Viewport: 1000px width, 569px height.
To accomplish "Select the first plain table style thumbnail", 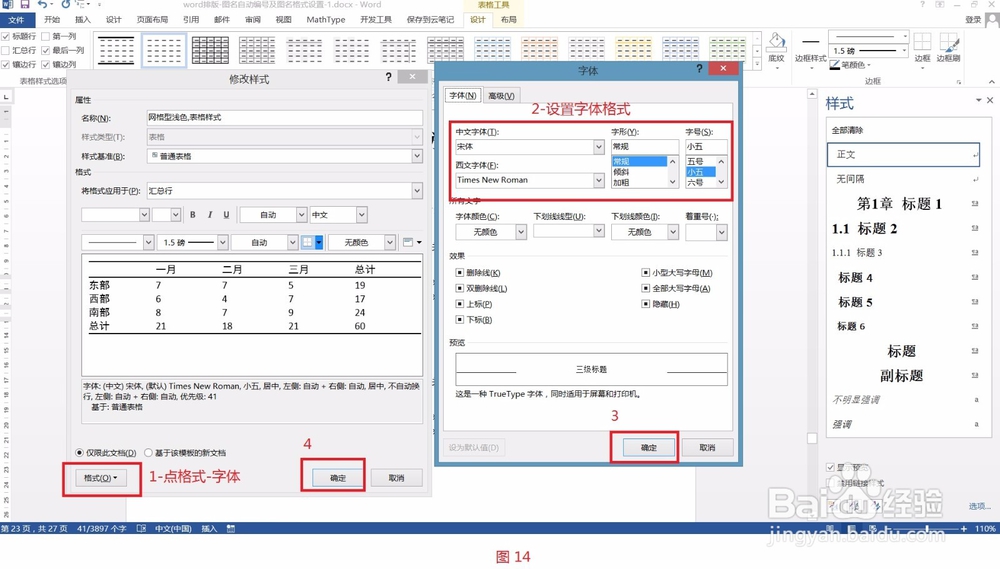I will (117, 50).
